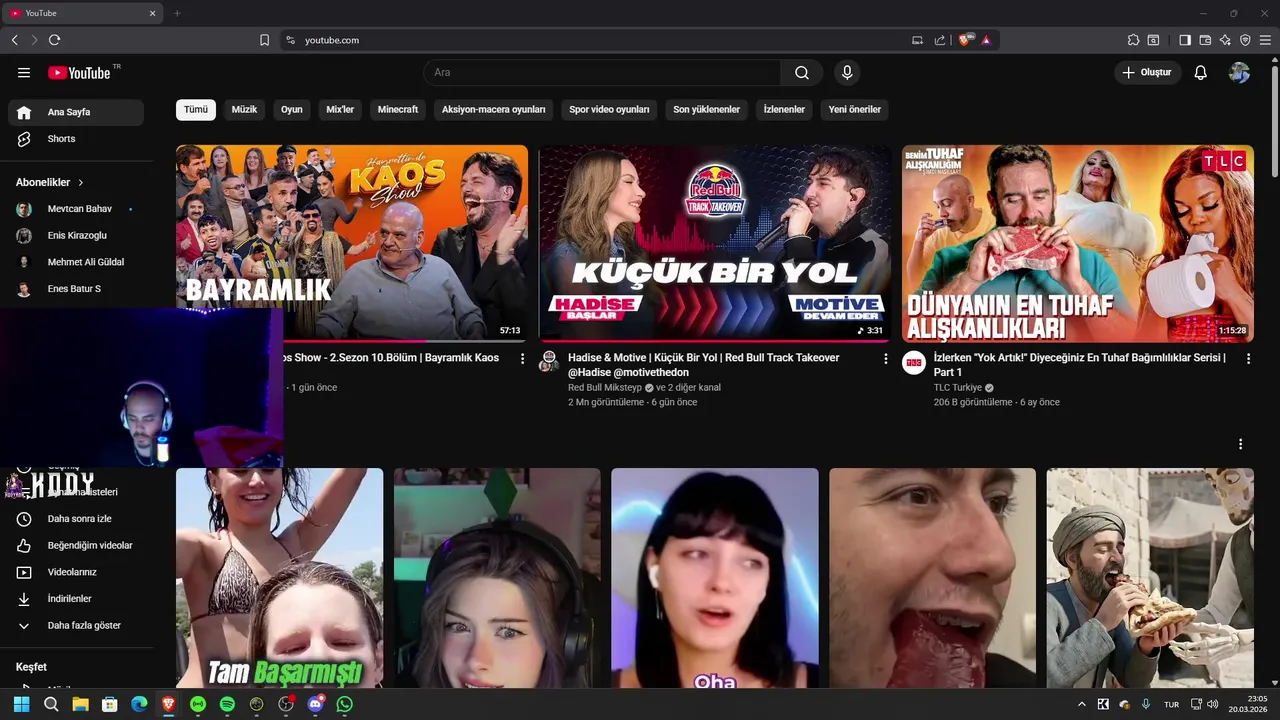
Task: Go to Ana Sayfa in sidebar
Action: point(76,112)
